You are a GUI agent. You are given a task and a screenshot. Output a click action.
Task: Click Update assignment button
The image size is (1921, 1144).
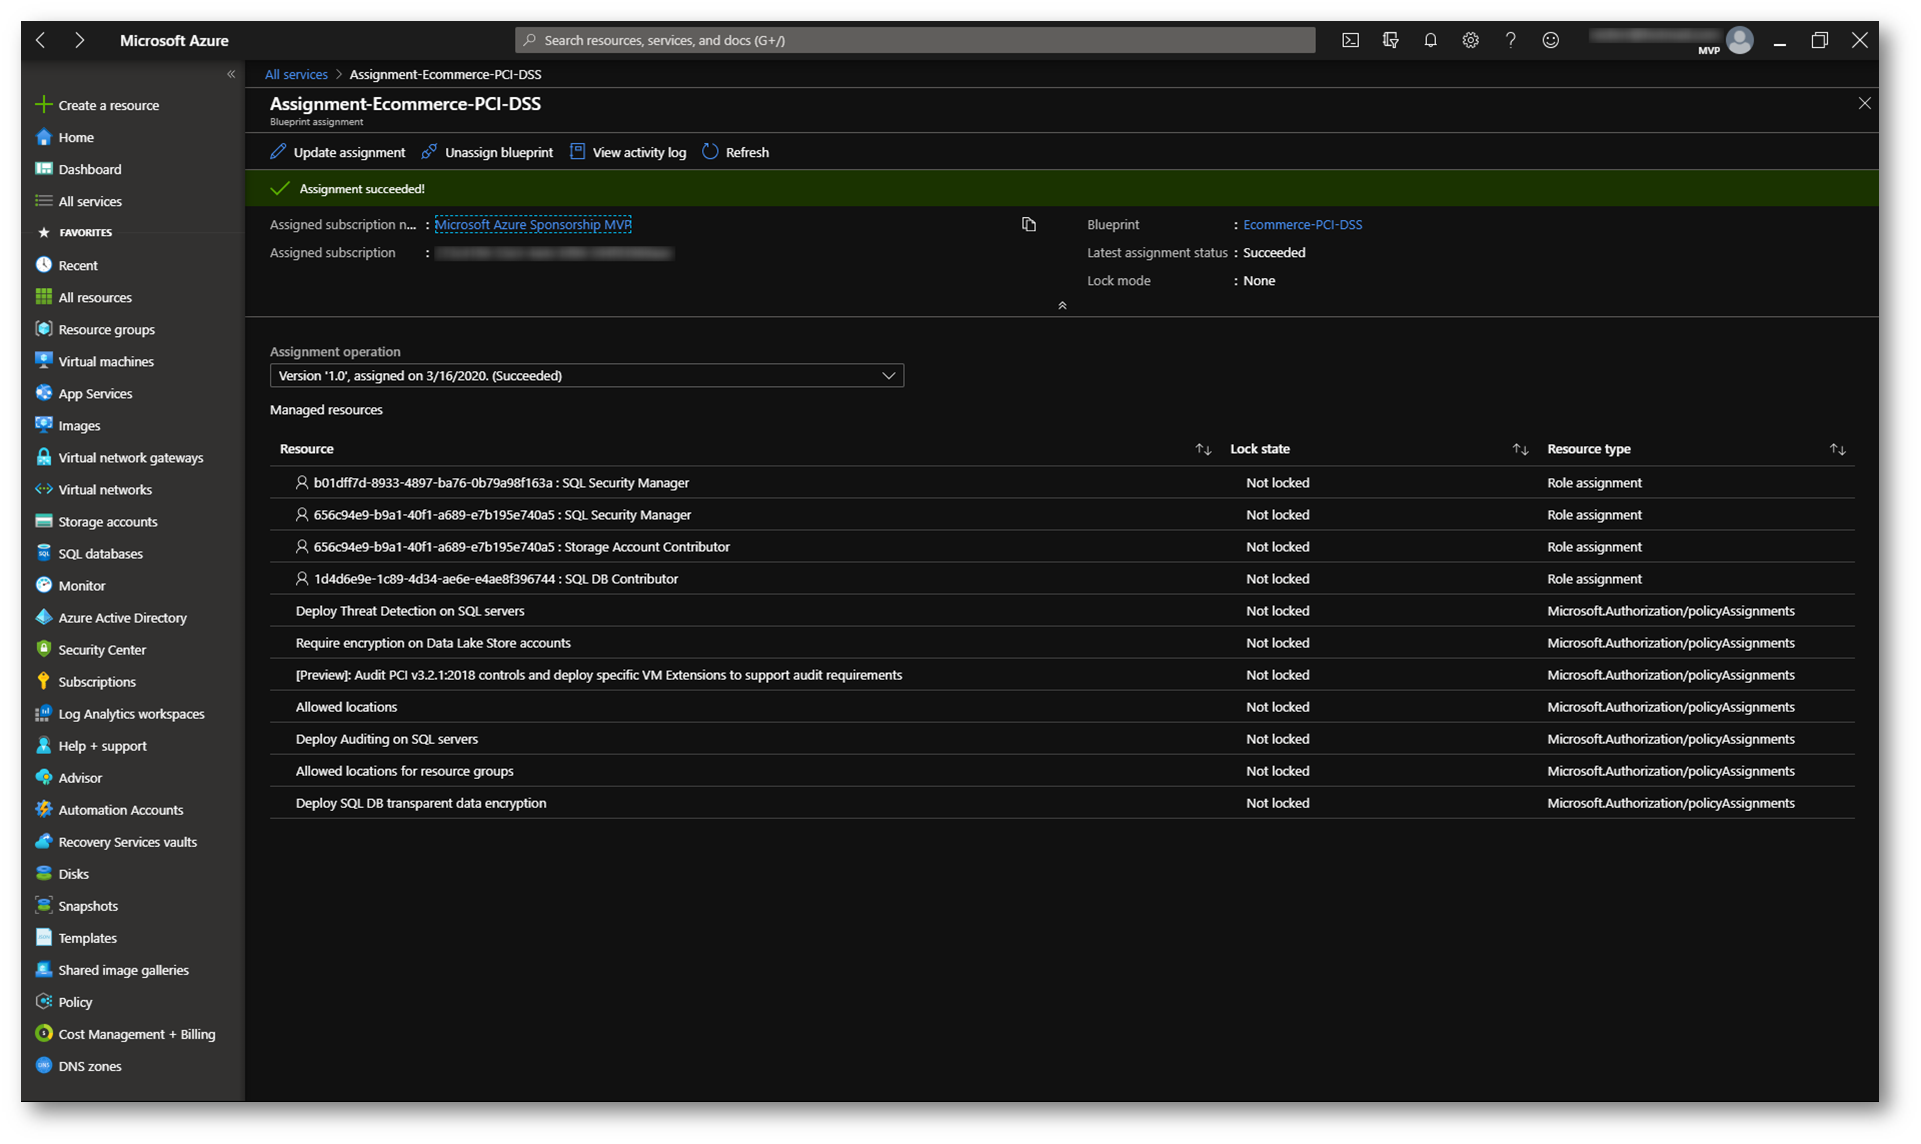pyautogui.click(x=338, y=152)
